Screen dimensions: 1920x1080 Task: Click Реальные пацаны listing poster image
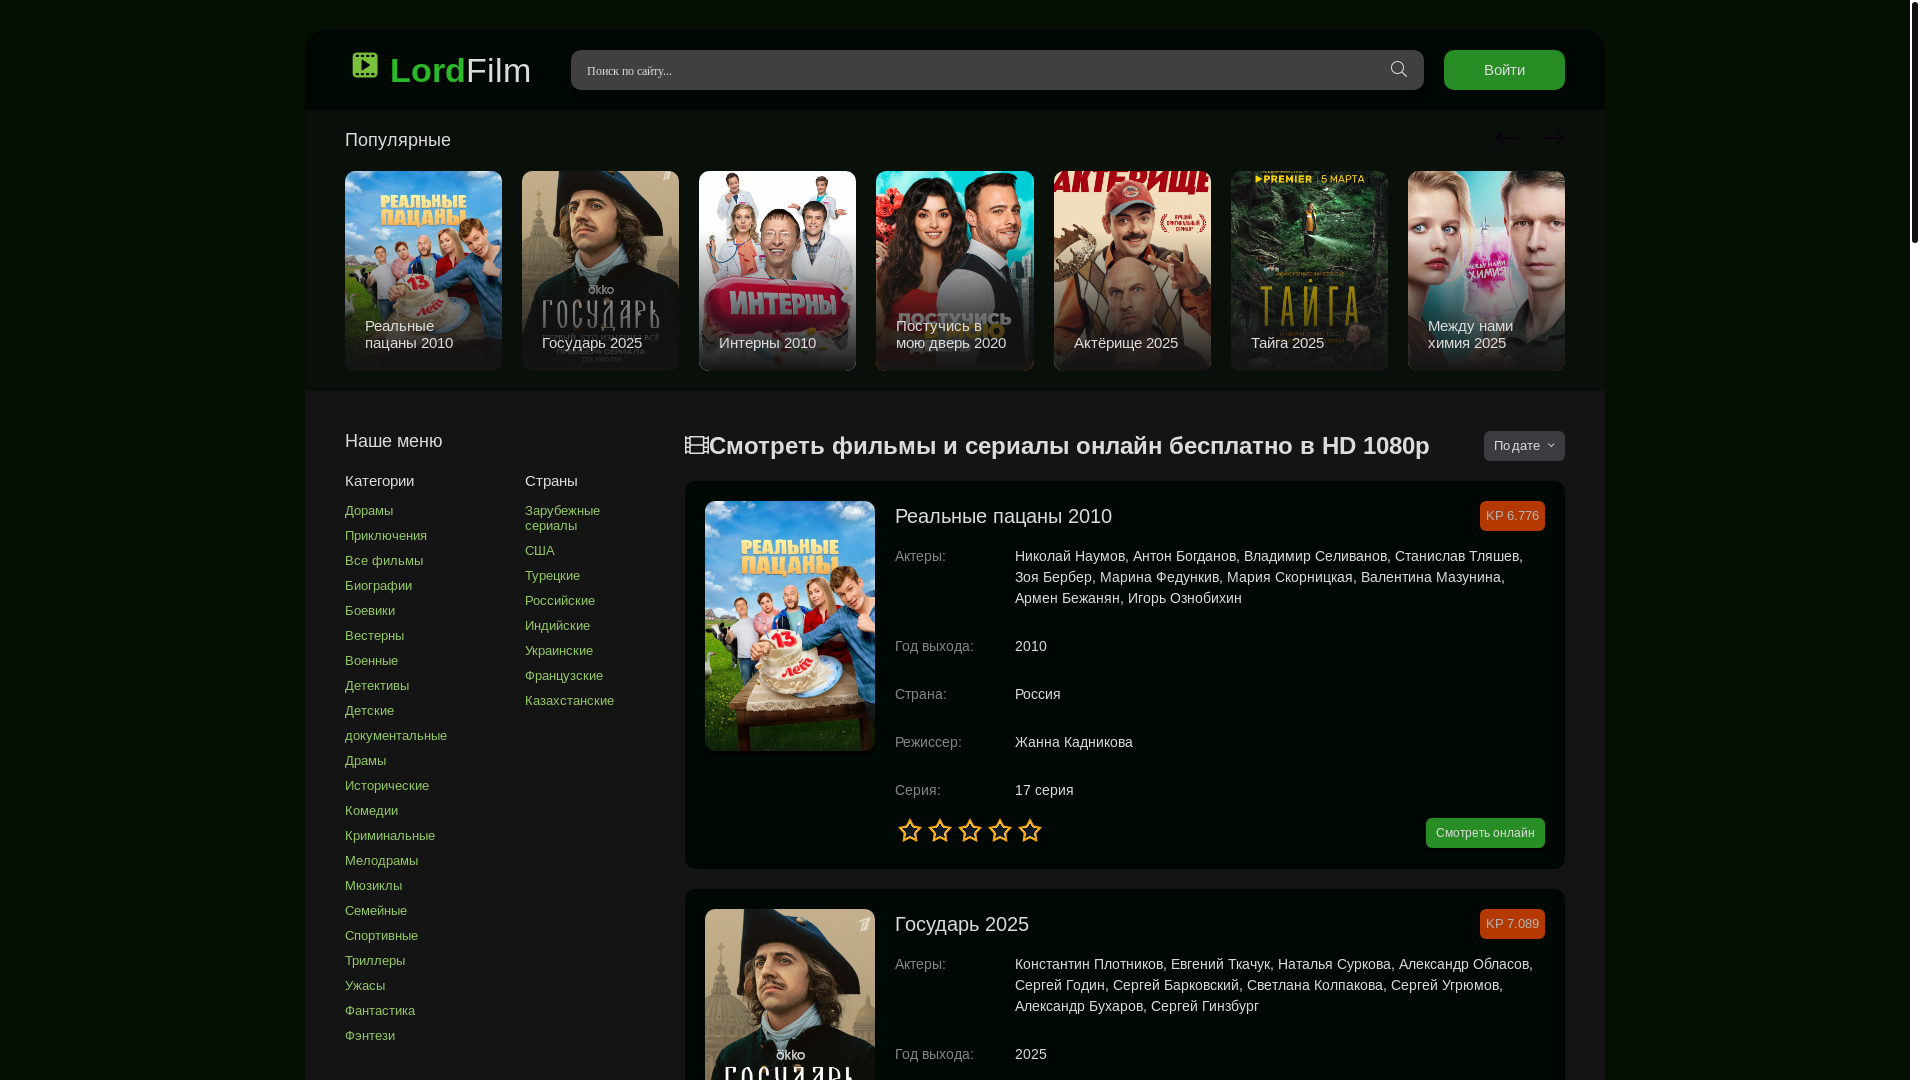coord(790,626)
